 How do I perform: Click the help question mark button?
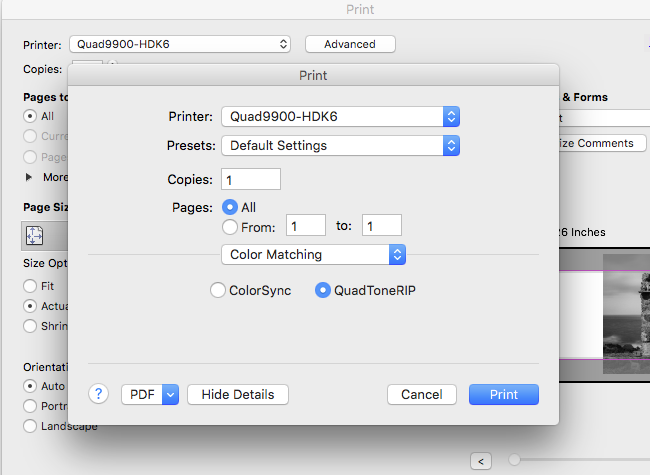[x=98, y=394]
